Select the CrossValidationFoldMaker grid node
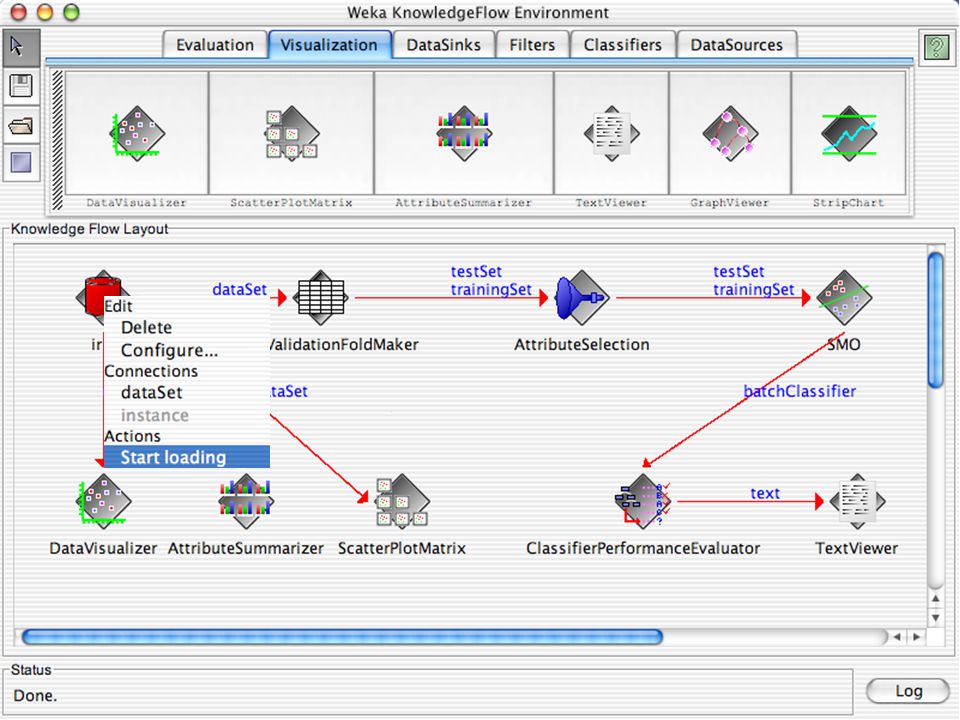The image size is (960, 720). coord(321,298)
